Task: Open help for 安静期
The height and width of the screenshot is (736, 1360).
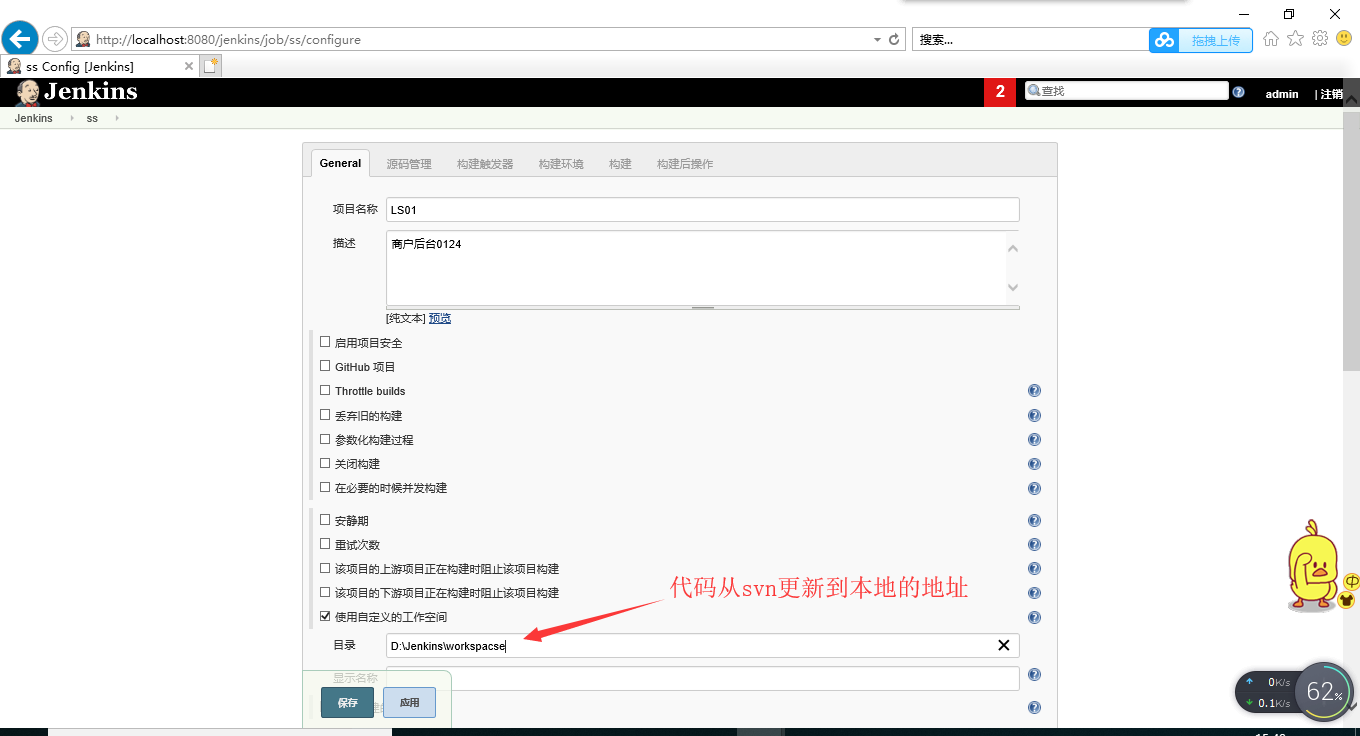Action: coord(1034,521)
